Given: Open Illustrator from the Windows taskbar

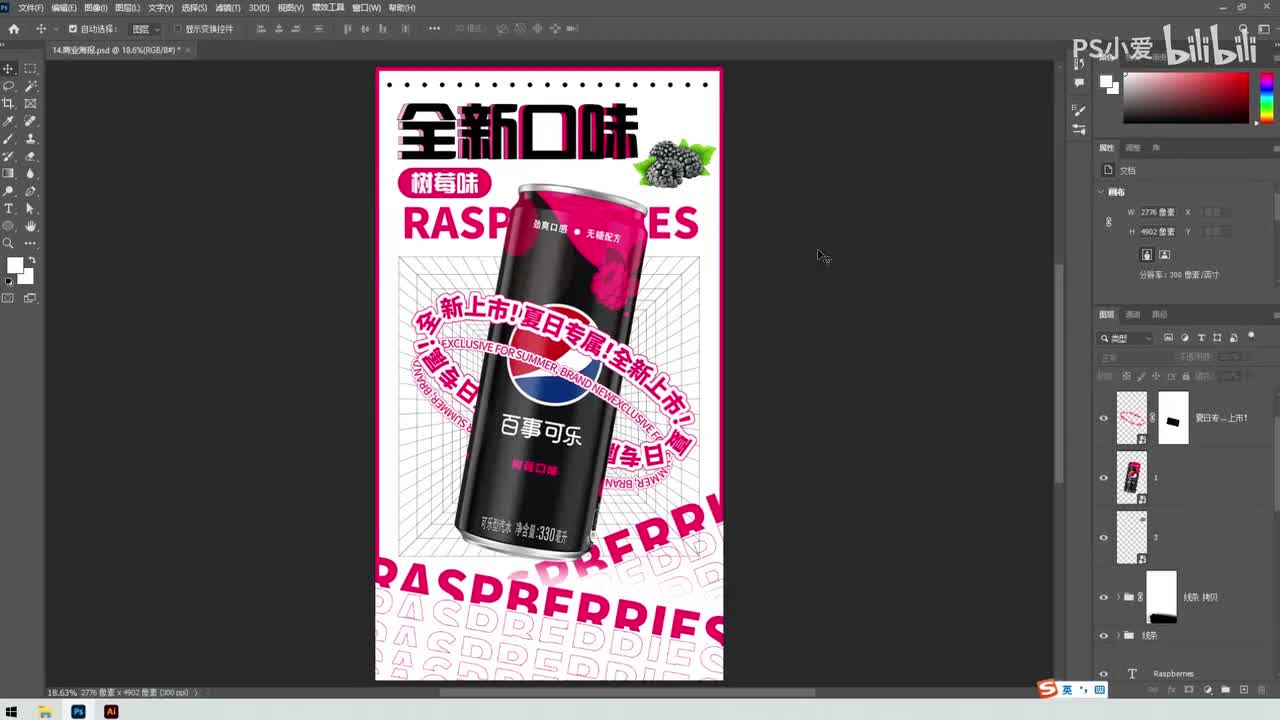Looking at the screenshot, I should [x=111, y=711].
